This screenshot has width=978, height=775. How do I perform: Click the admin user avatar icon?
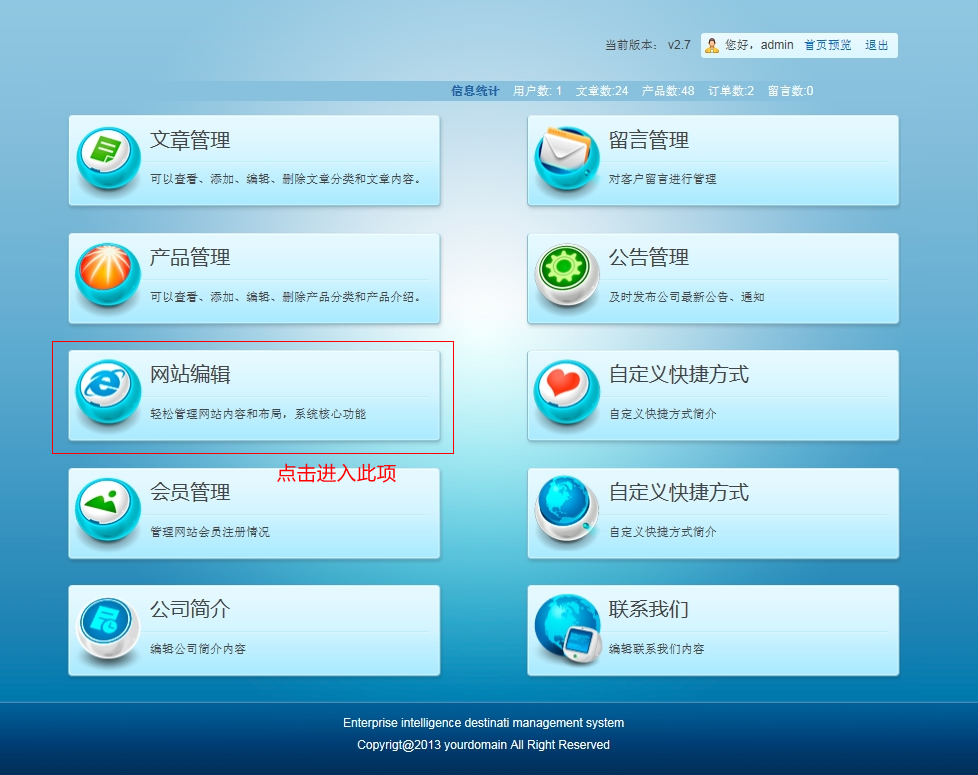[712, 45]
